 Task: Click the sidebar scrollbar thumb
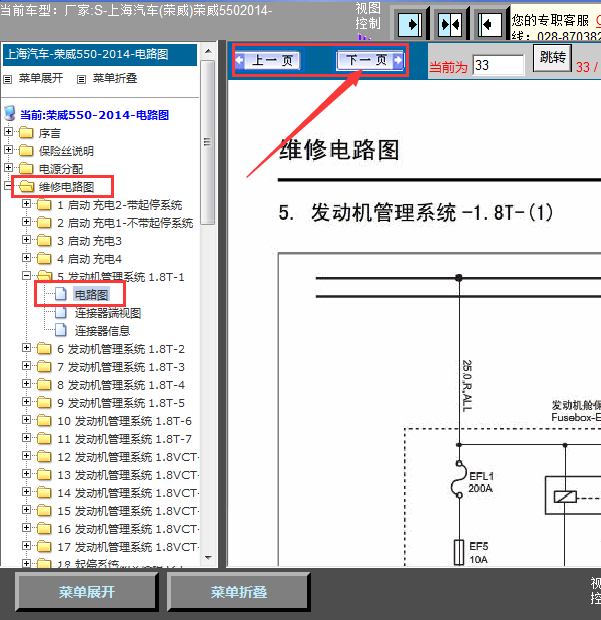click(x=207, y=142)
